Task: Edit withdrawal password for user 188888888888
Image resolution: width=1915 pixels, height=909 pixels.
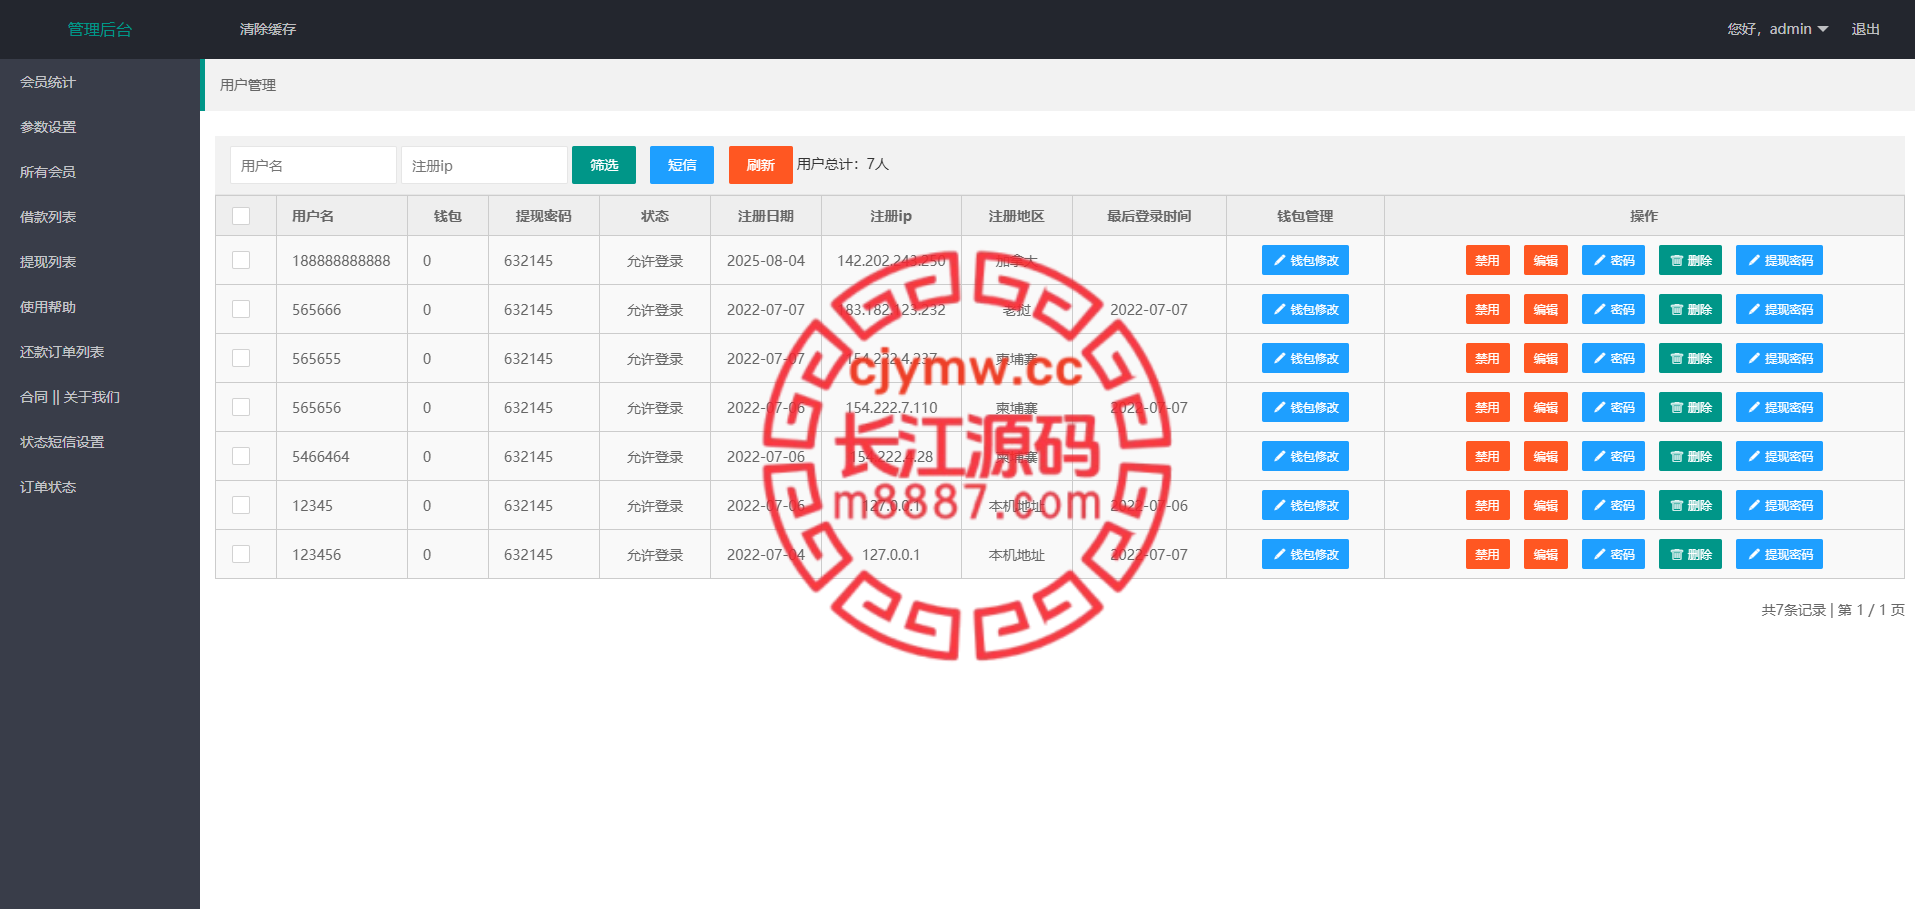Action: (1779, 260)
